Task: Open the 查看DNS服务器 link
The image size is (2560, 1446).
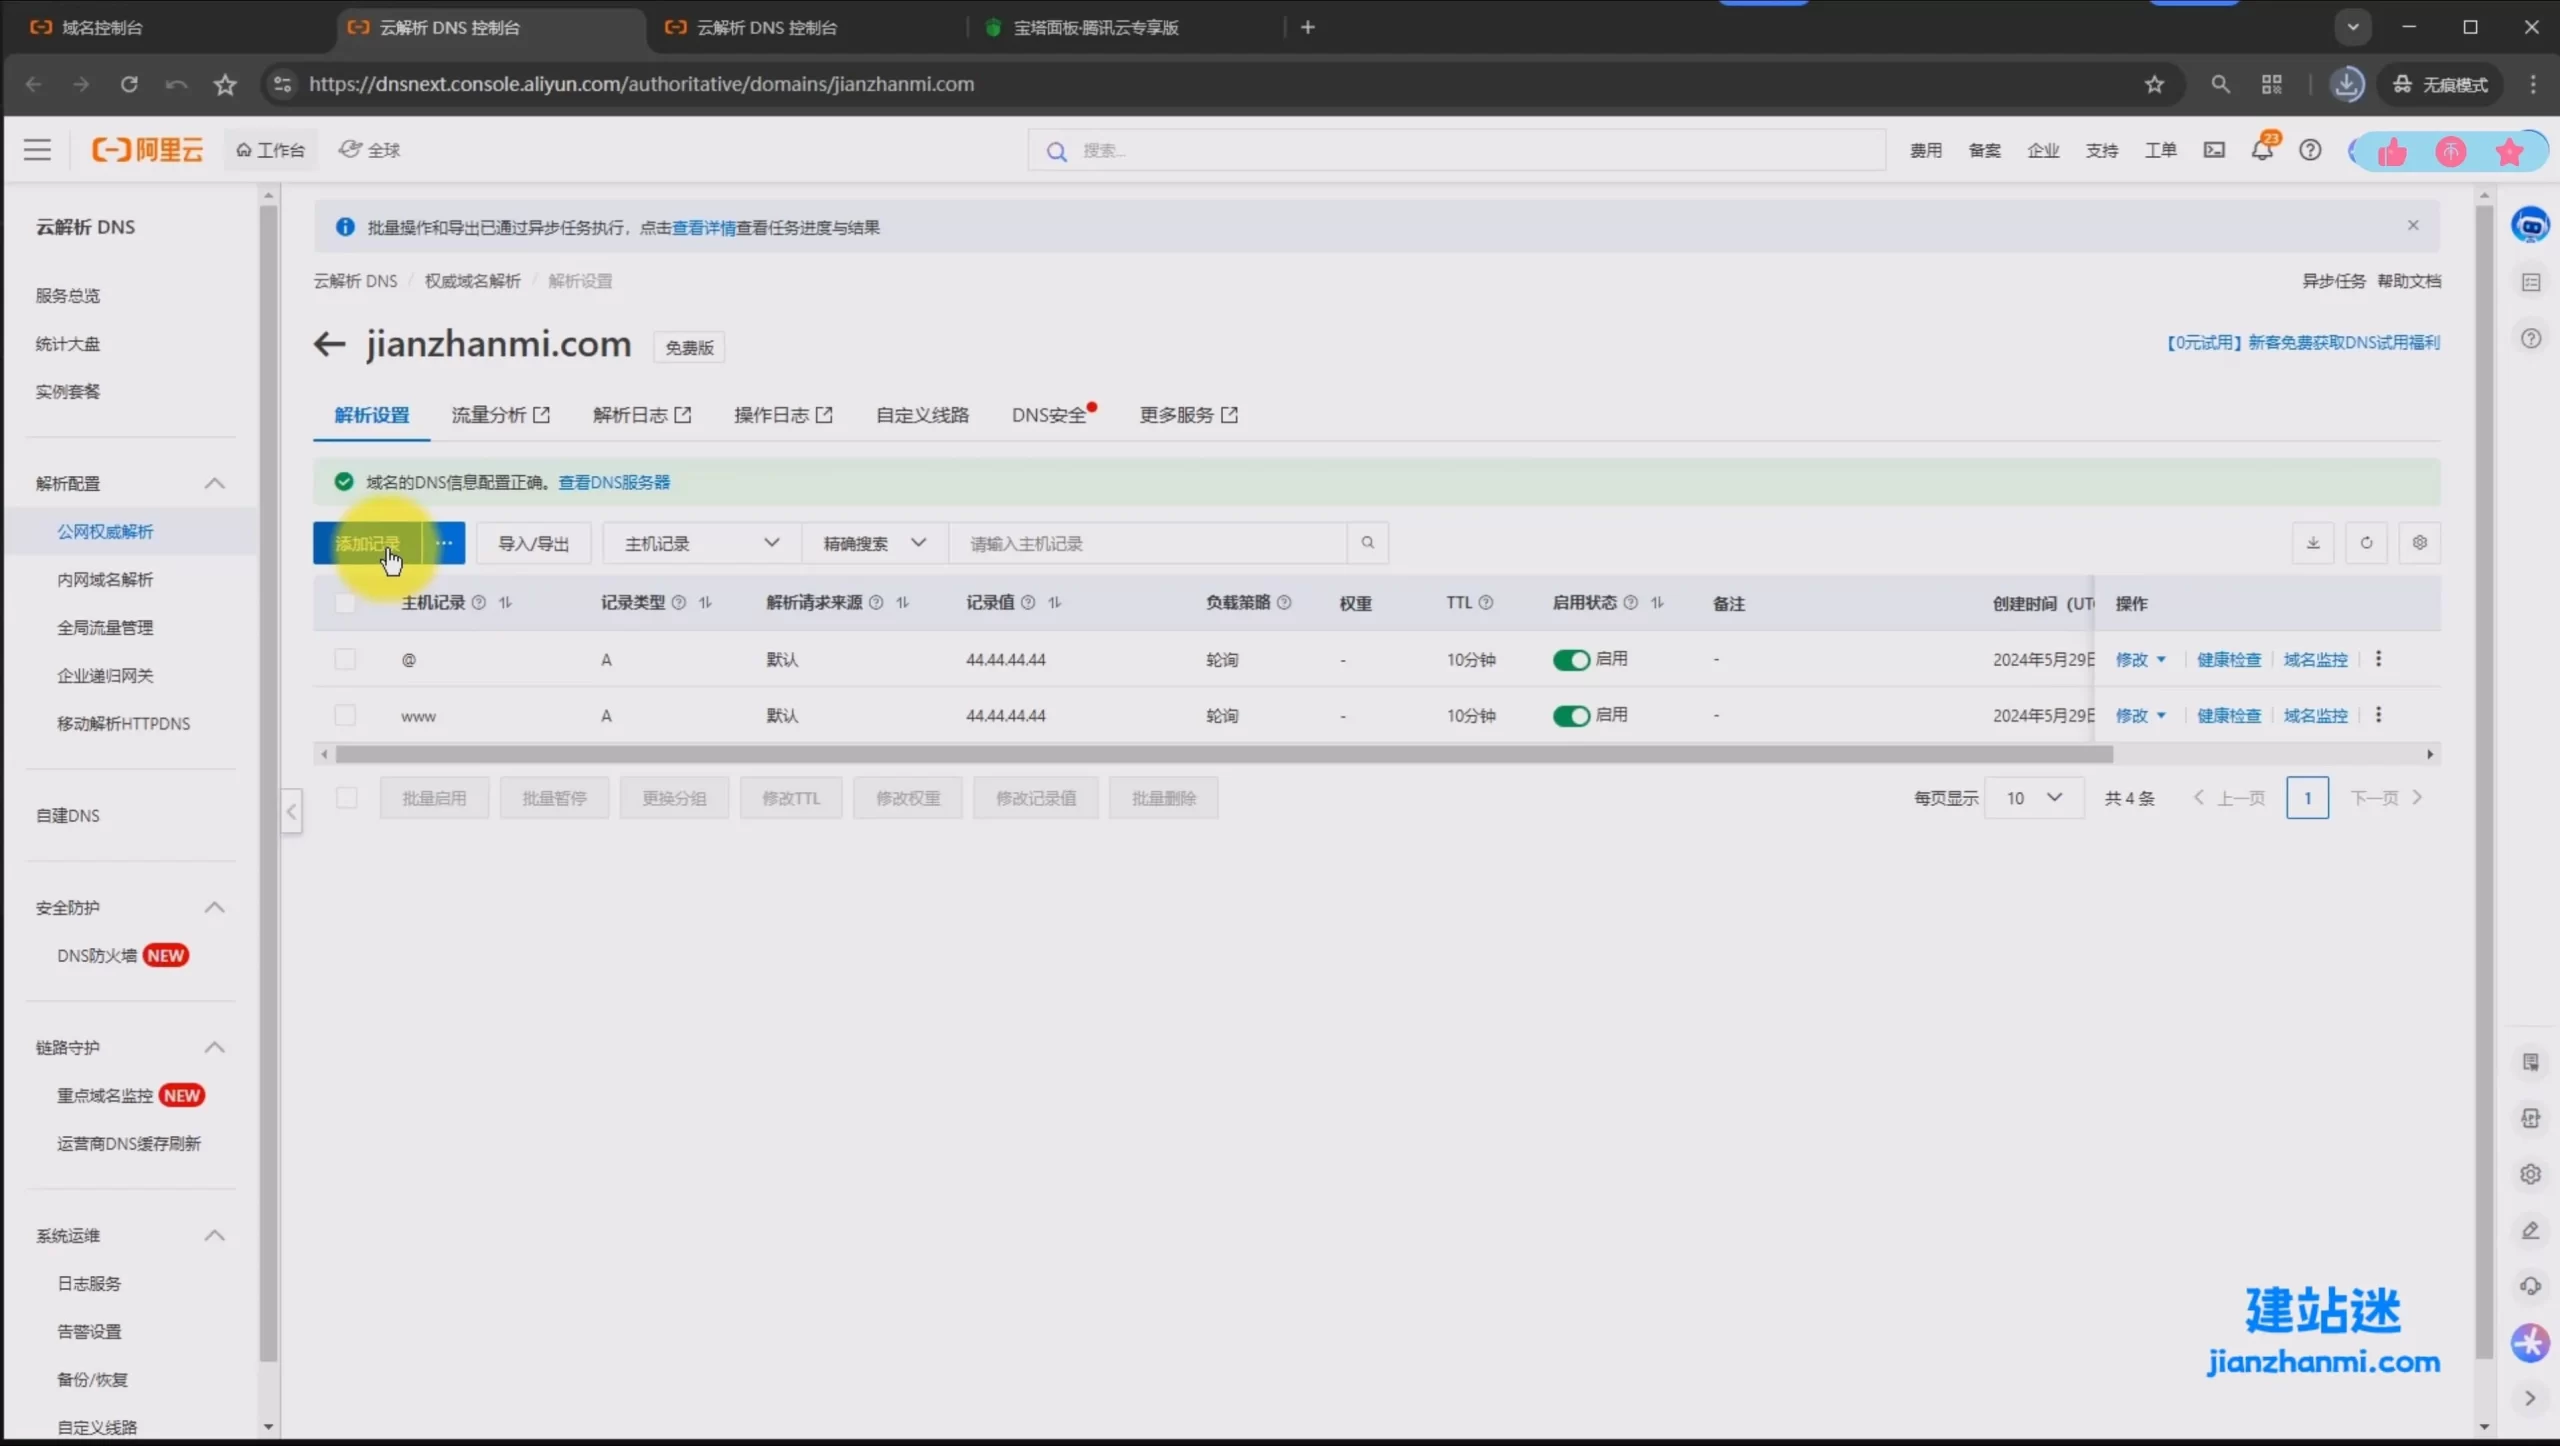Action: coord(614,482)
